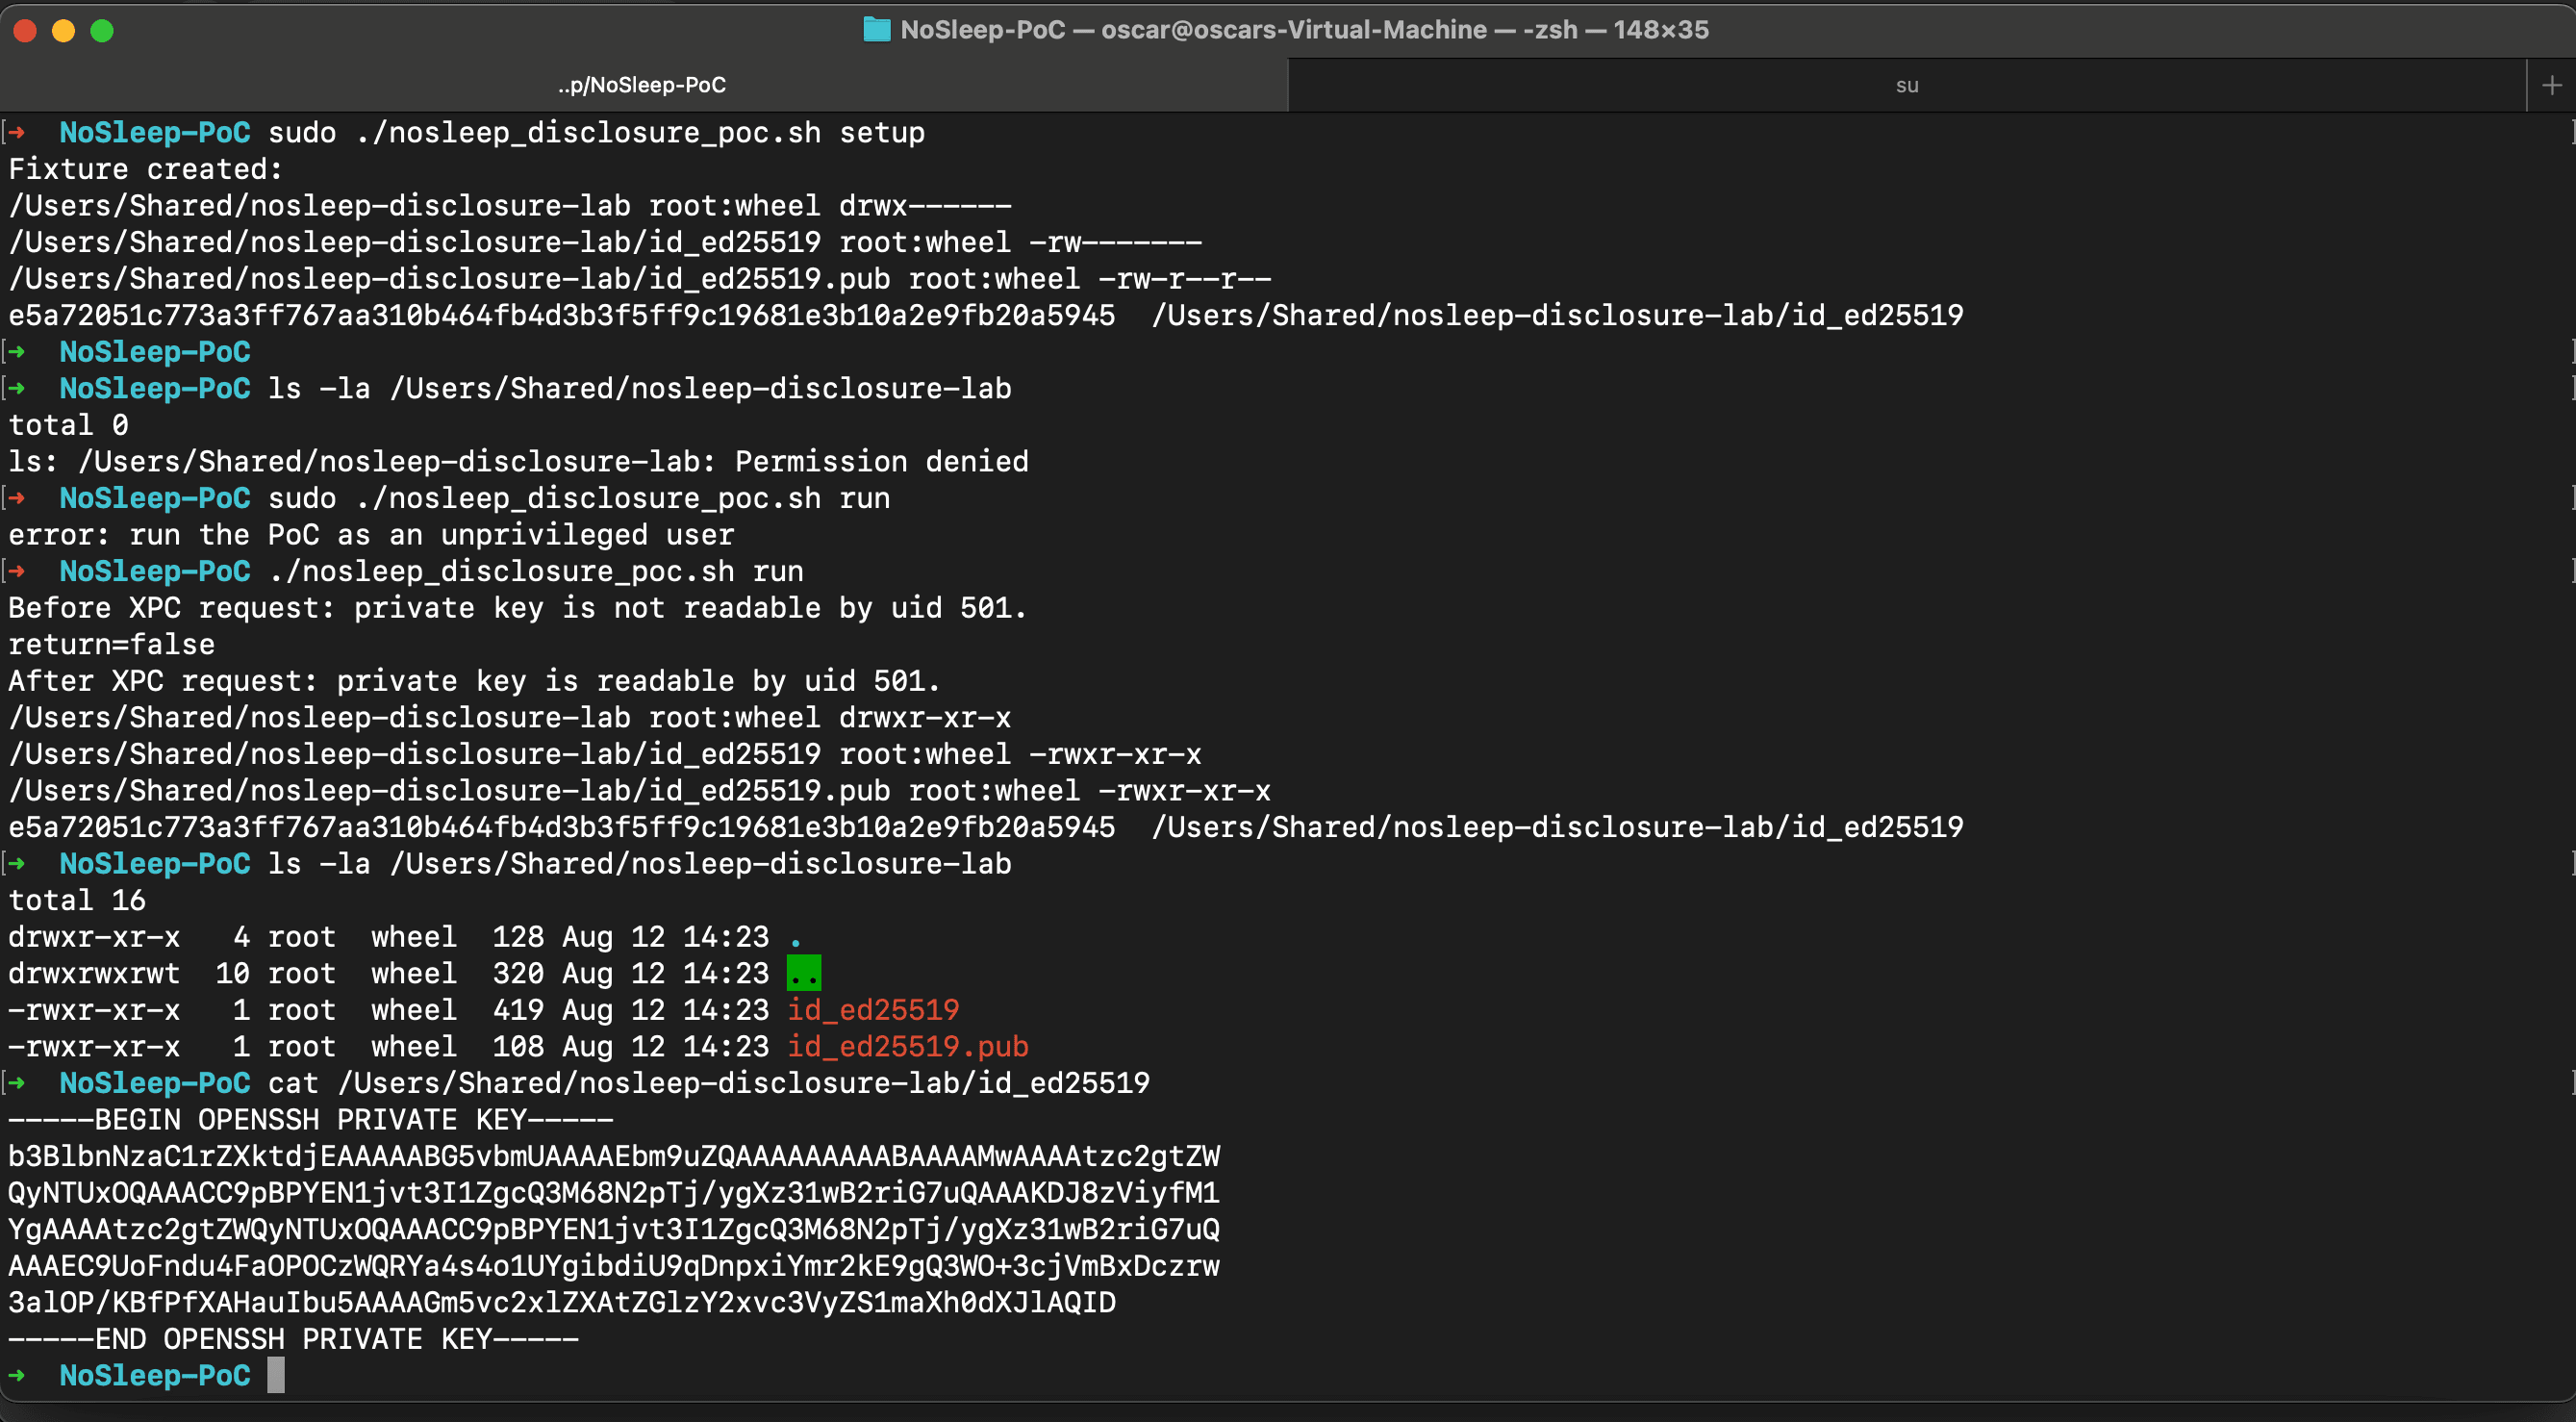The image size is (2576, 1422).
Task: Maximize the terminal with green button
Action: pos(102,31)
